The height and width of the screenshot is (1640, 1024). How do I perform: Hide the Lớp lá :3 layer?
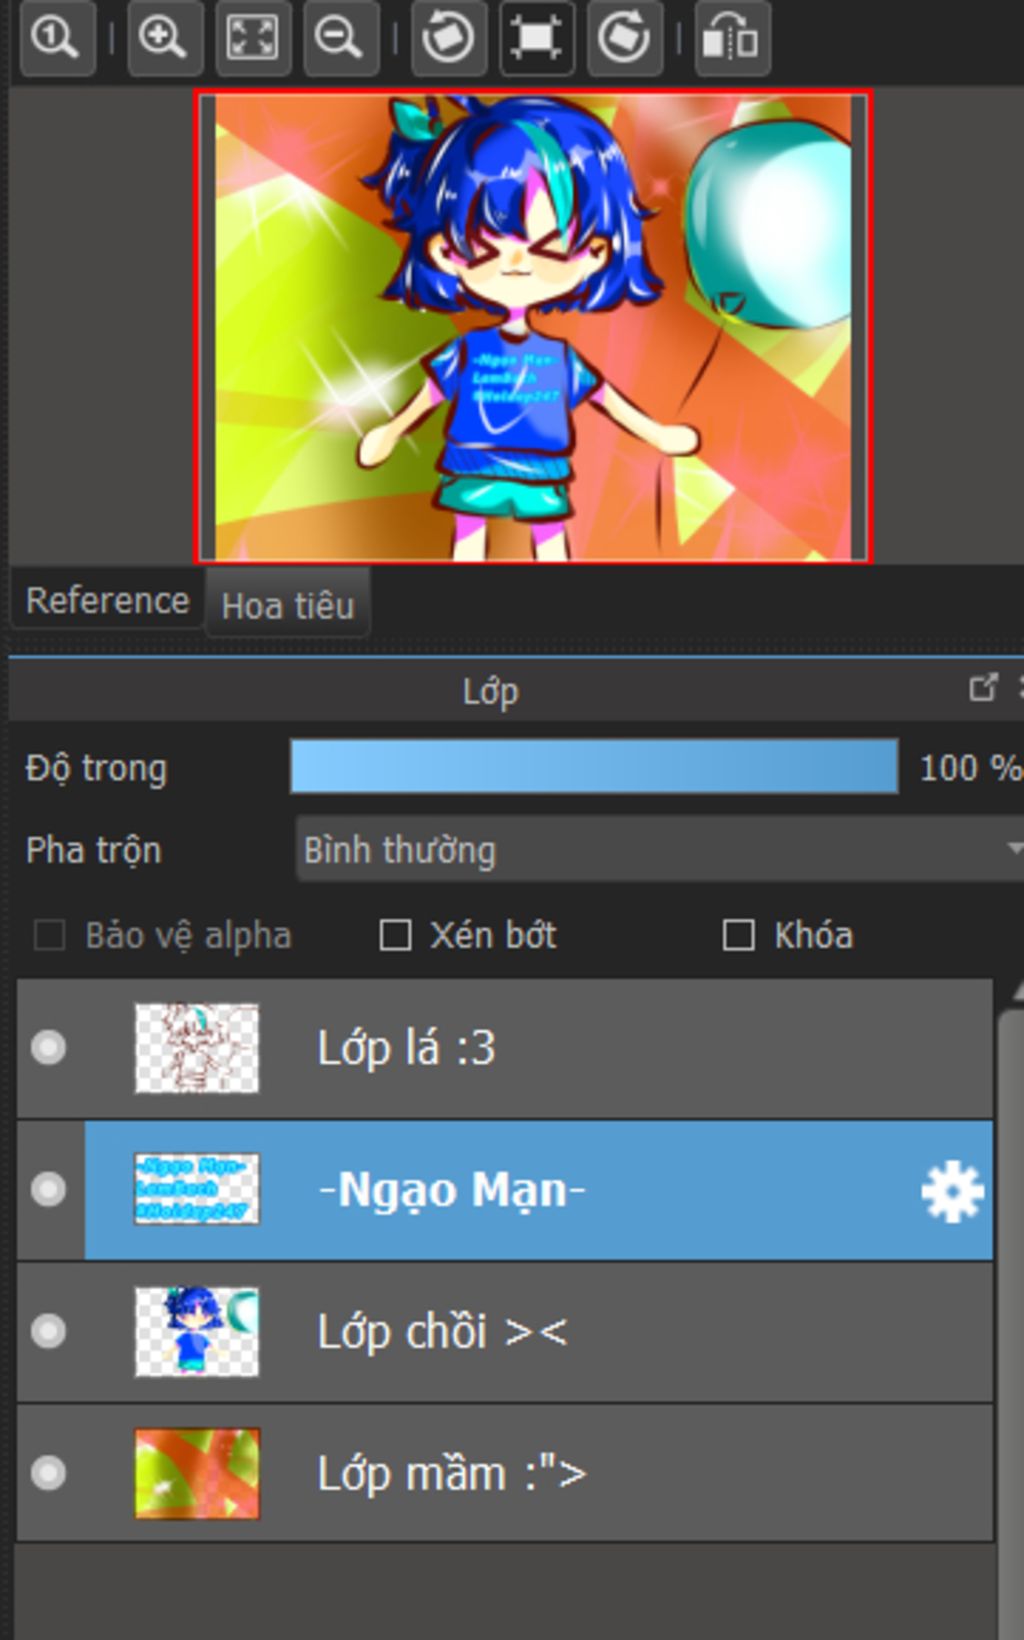(48, 1048)
